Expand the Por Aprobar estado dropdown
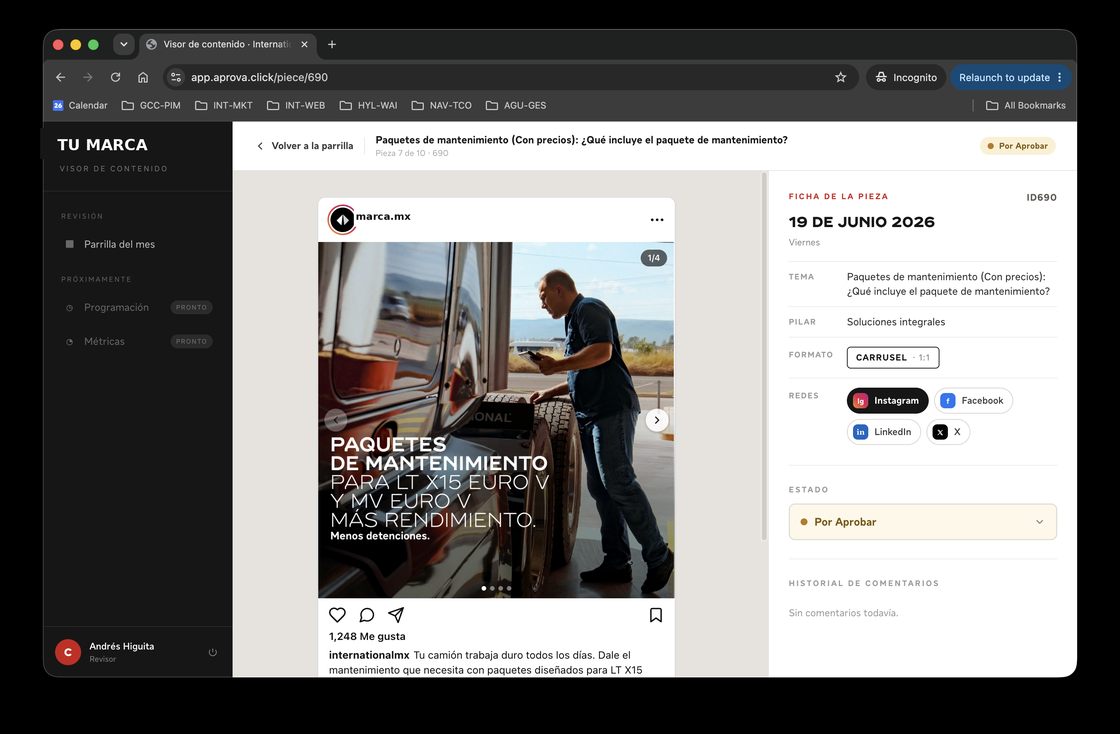Viewport: 1120px width, 734px height. (x=922, y=522)
